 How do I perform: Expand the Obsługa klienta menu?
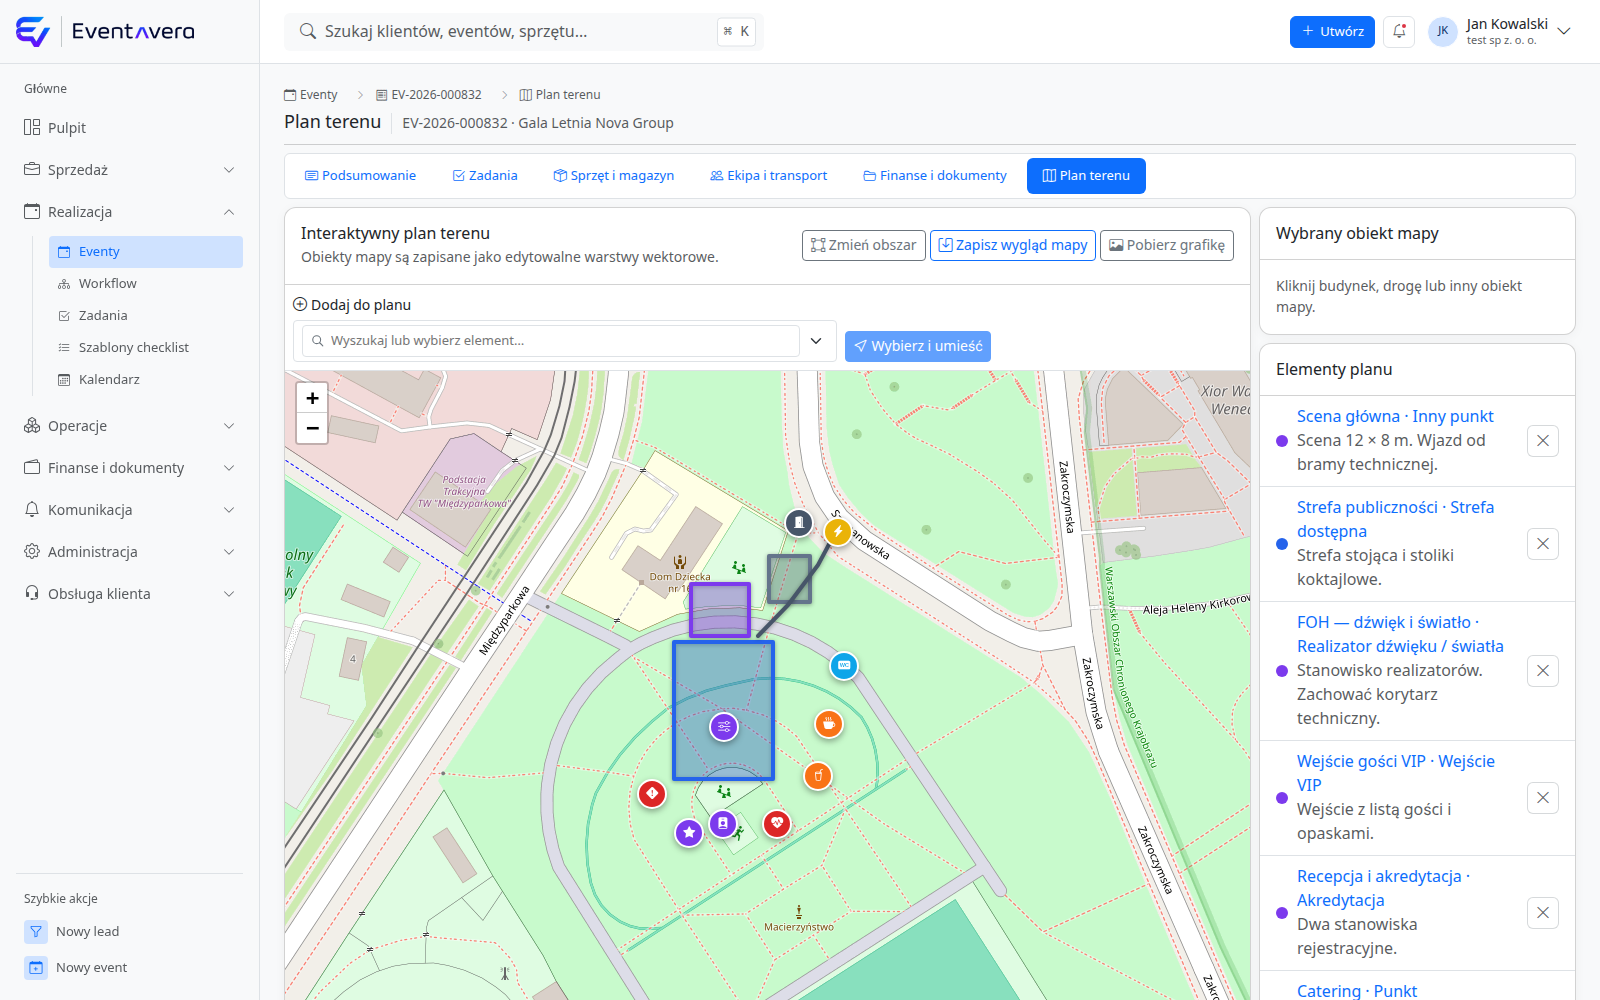pyautogui.click(x=131, y=594)
